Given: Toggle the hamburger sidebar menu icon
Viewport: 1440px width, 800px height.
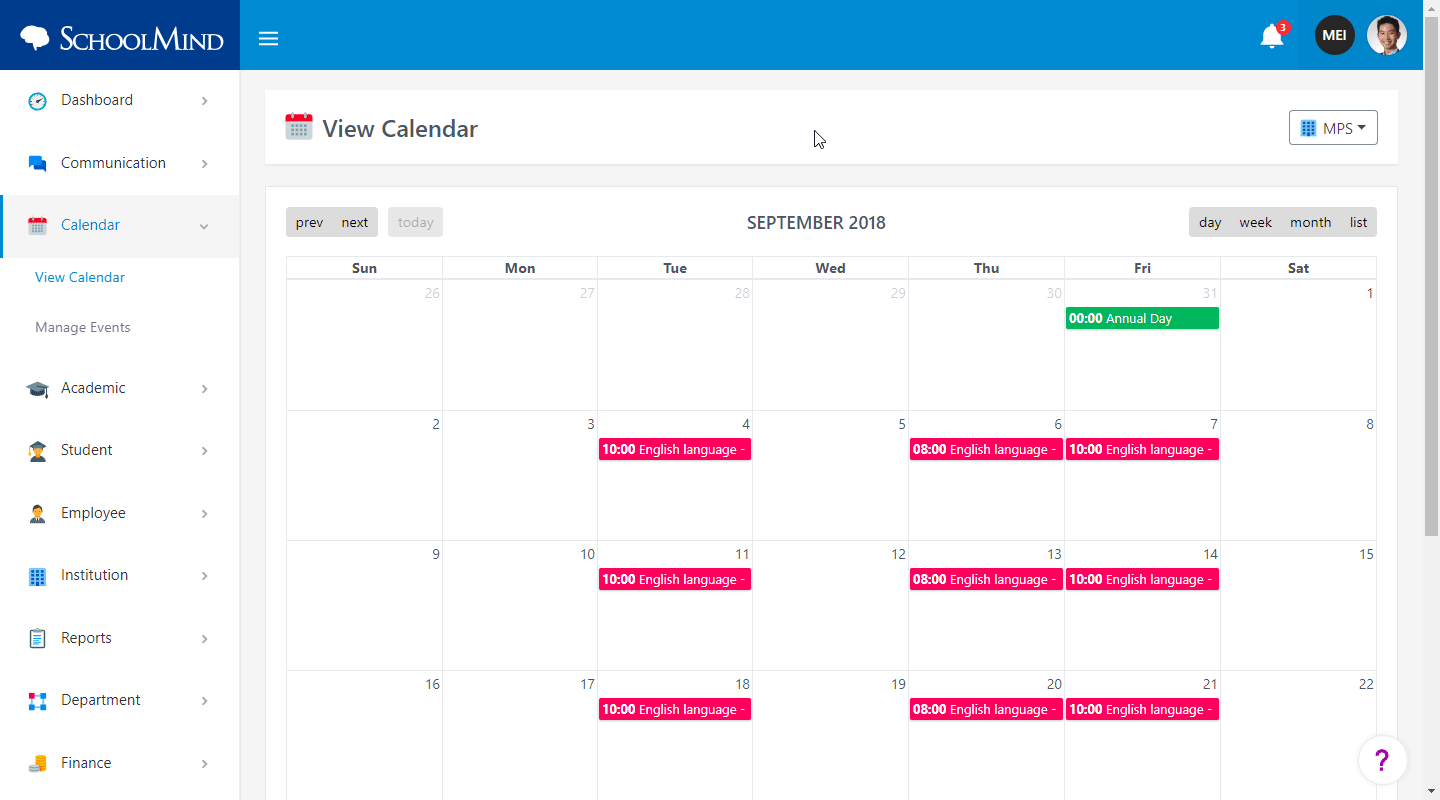Looking at the screenshot, I should click(268, 39).
